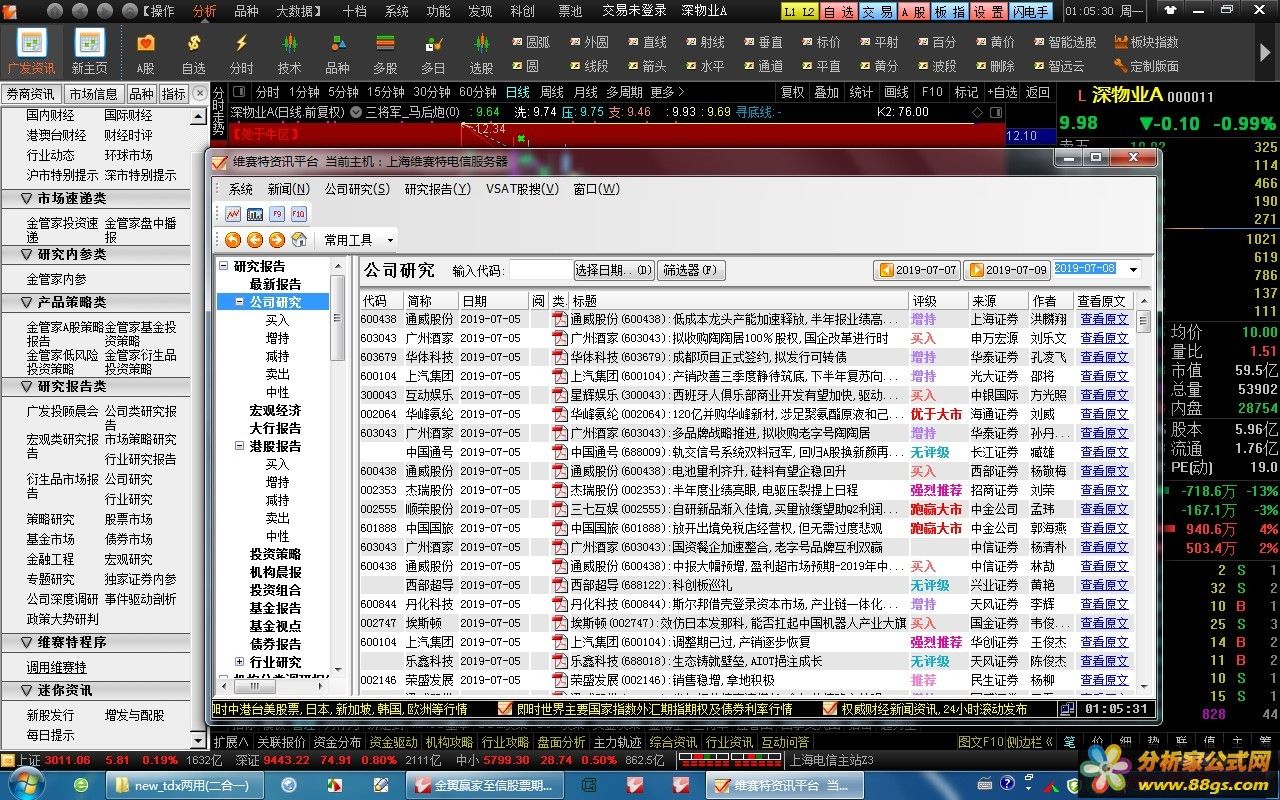Open 板块指数 sector index tool
The width and height of the screenshot is (1280, 800).
click(1146, 42)
